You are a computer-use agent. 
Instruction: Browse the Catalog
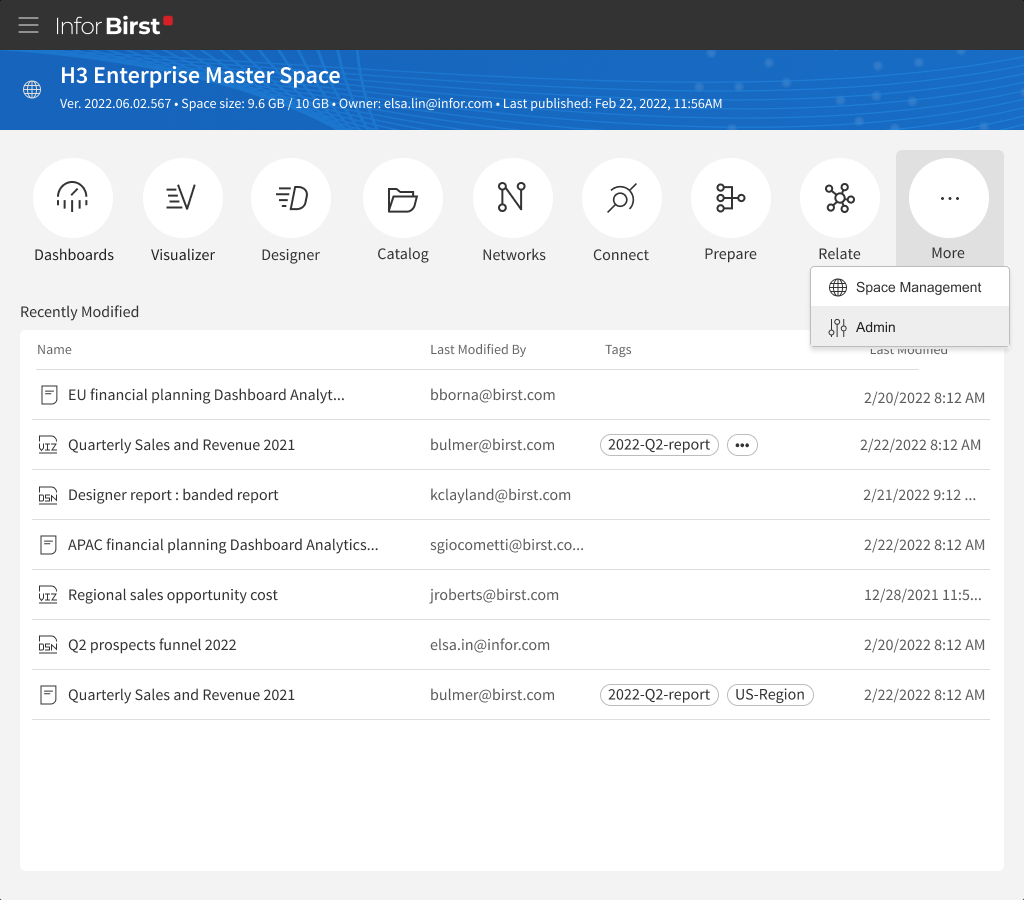(403, 198)
